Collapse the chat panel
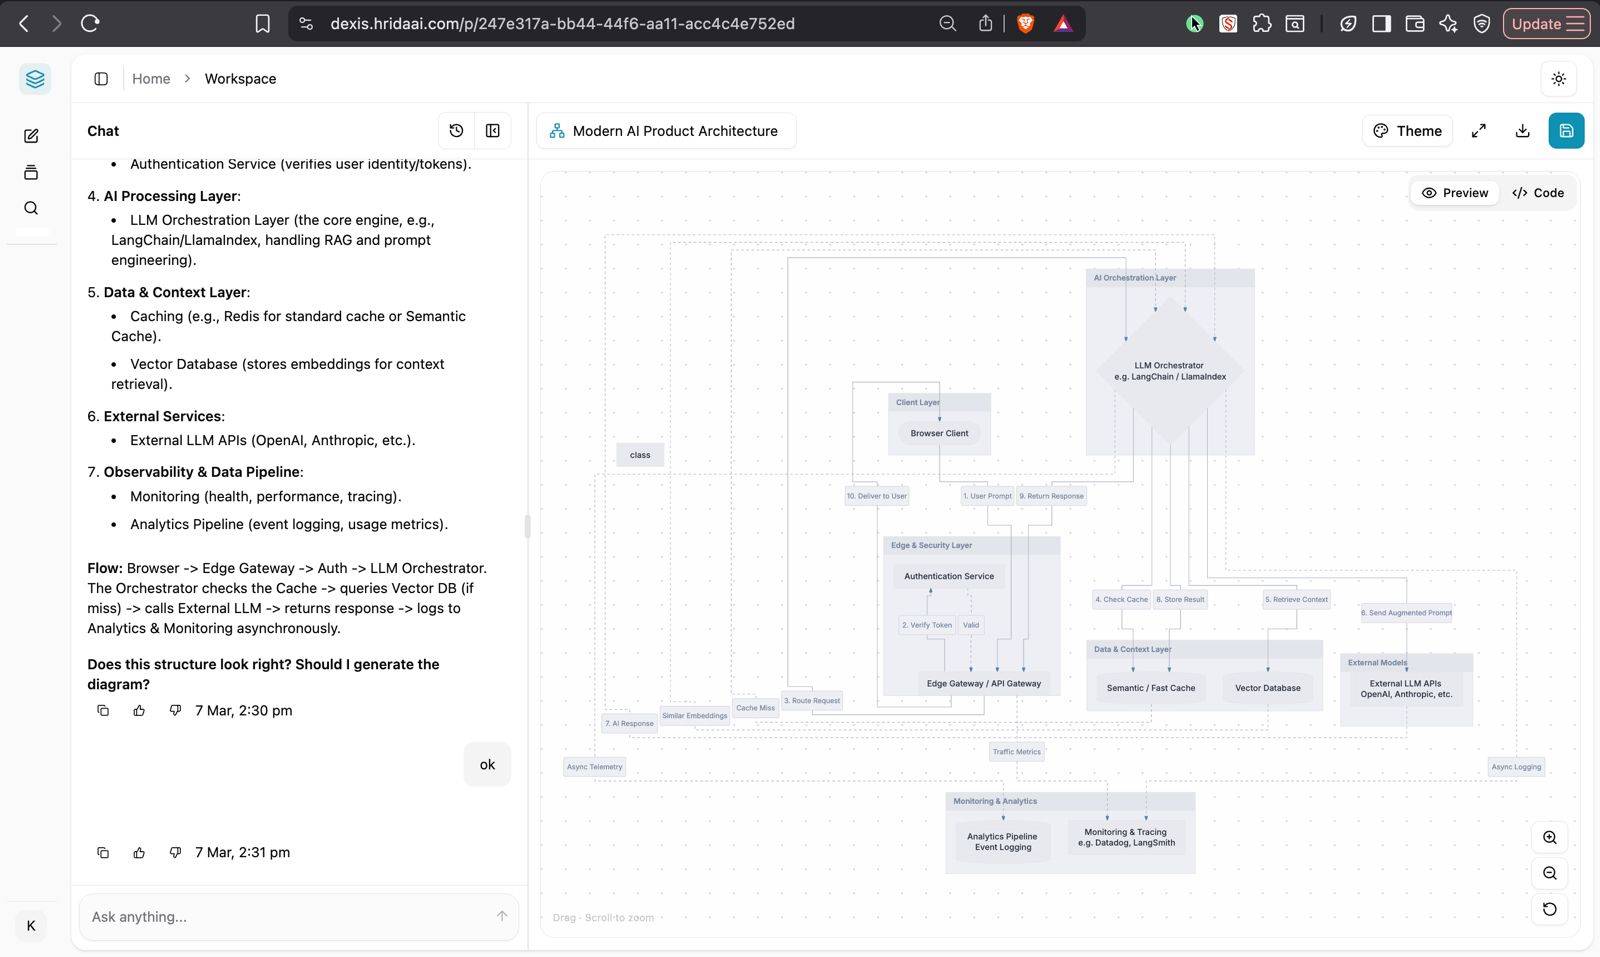The height and width of the screenshot is (957, 1600). (493, 131)
